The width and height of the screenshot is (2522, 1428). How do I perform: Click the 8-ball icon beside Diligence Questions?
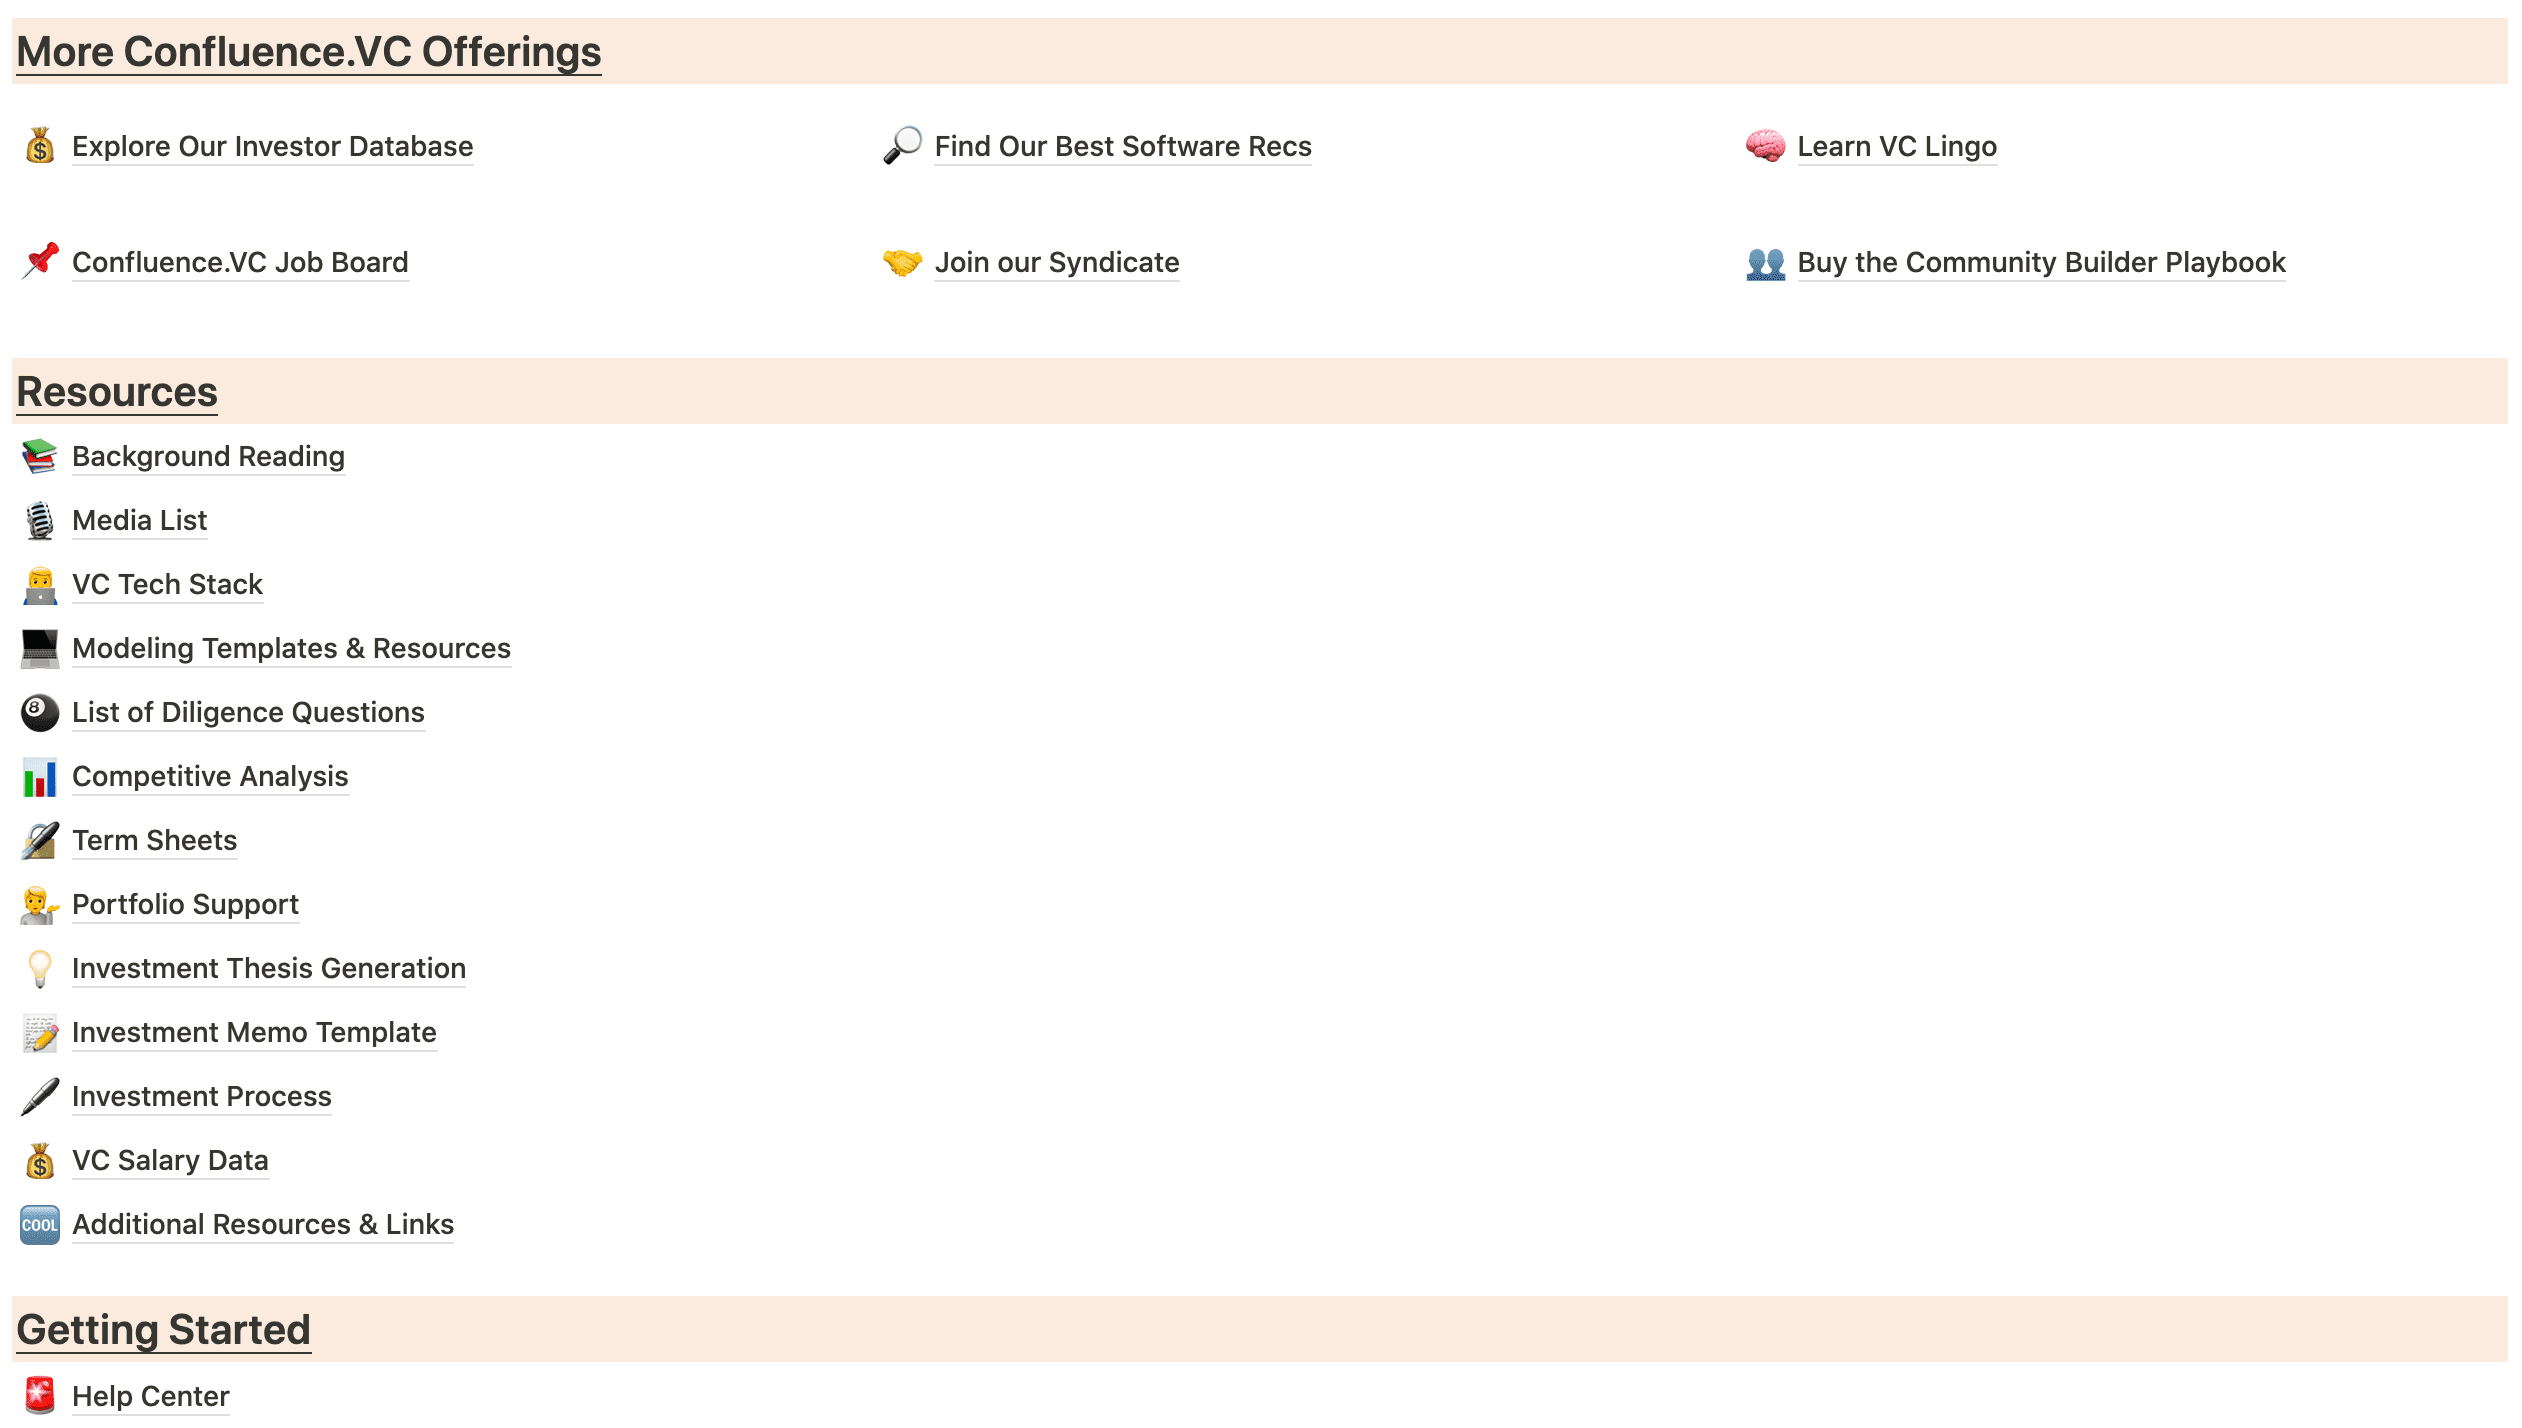pos(40,712)
